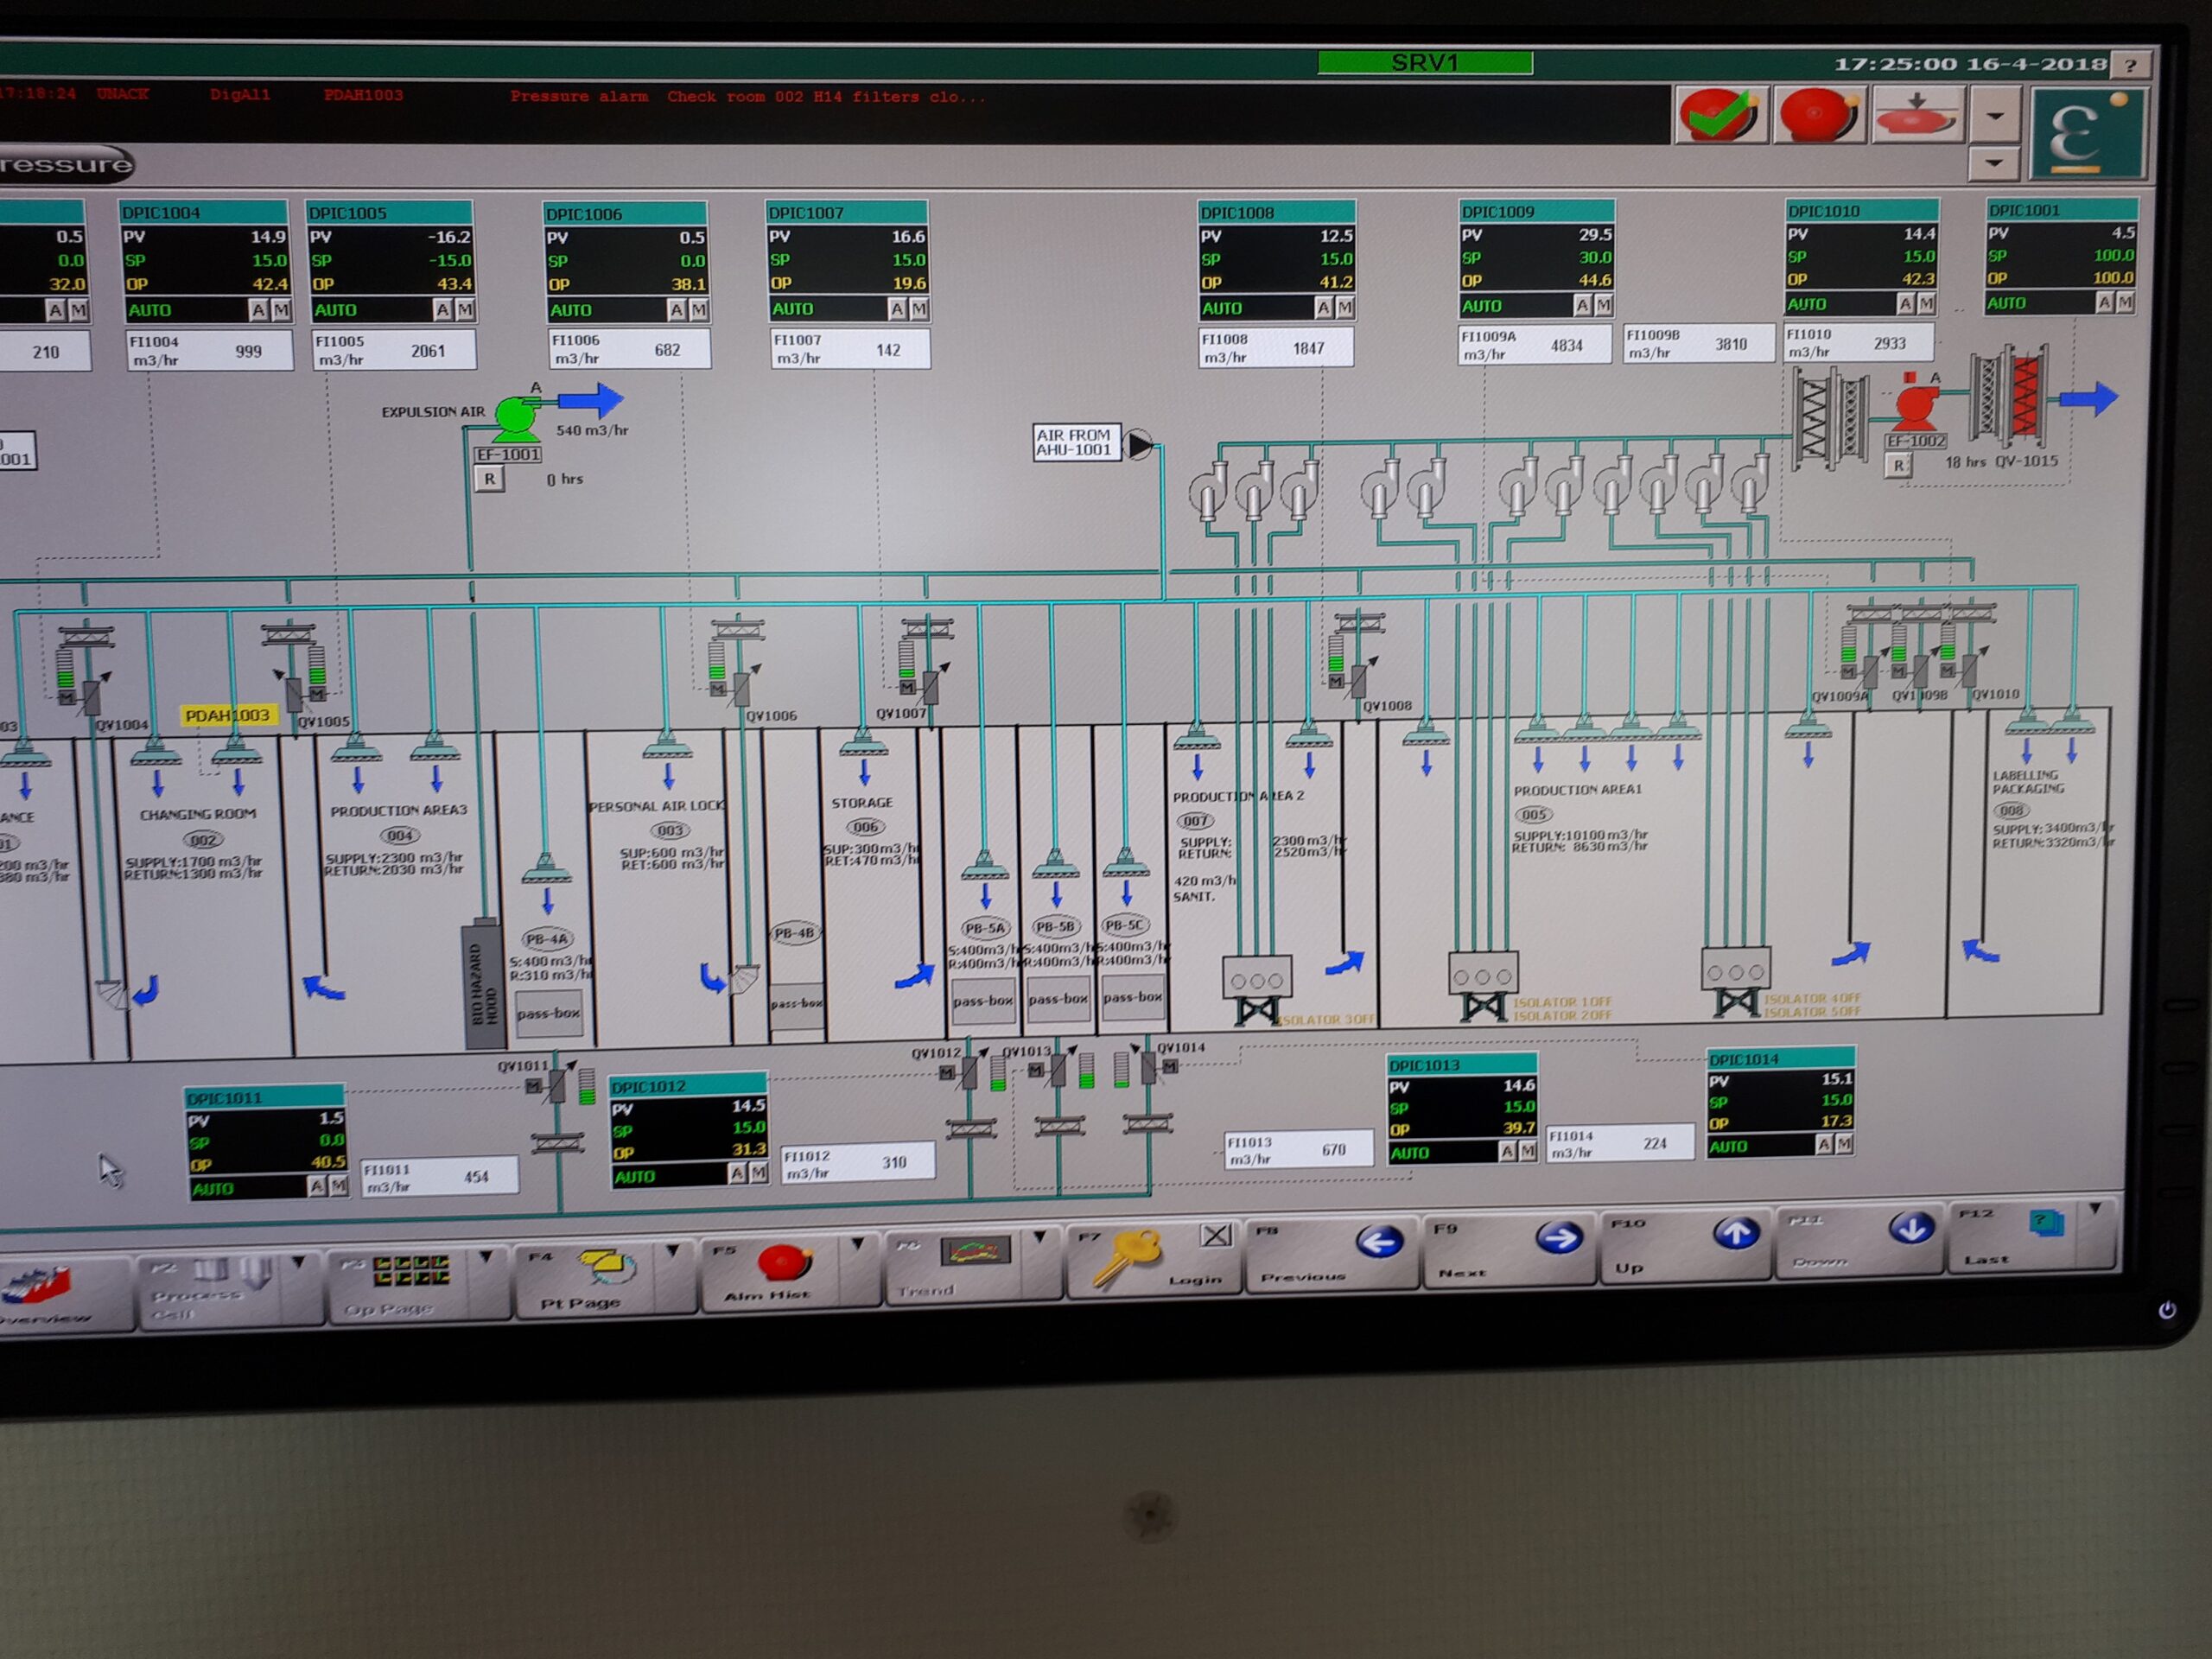This screenshot has height=1659, width=2212.
Task: Set DPIC1009 to Manual with M button
Action: pyautogui.click(x=1604, y=305)
